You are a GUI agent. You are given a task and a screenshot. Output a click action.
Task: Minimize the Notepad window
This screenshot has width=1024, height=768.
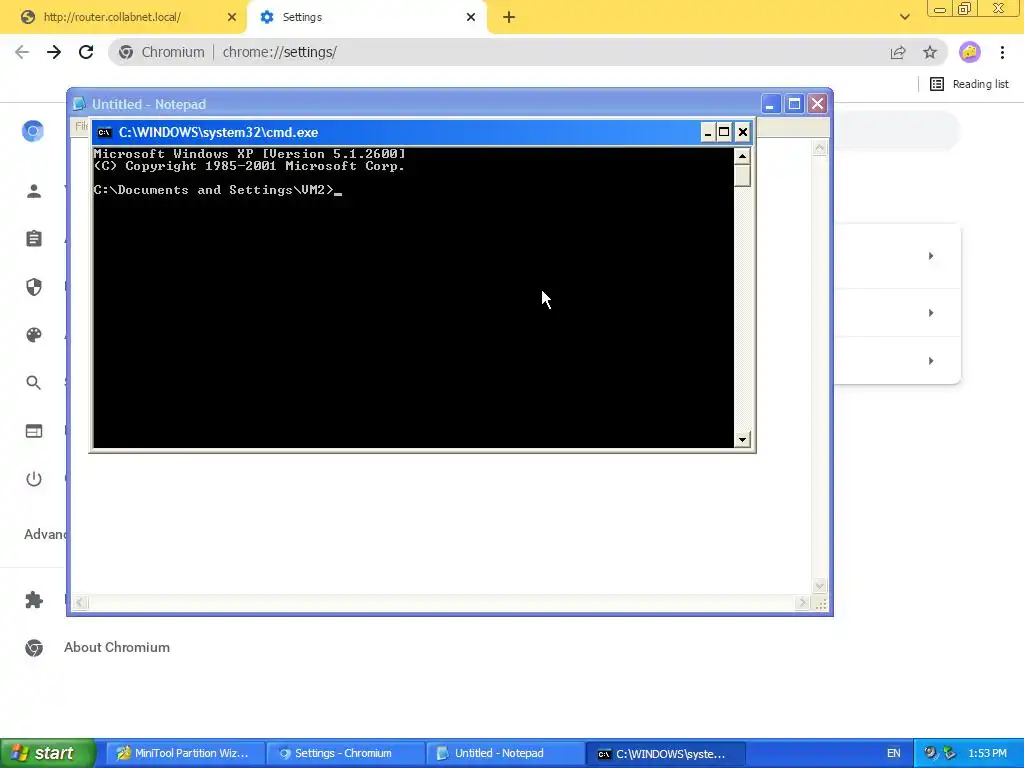pyautogui.click(x=771, y=104)
